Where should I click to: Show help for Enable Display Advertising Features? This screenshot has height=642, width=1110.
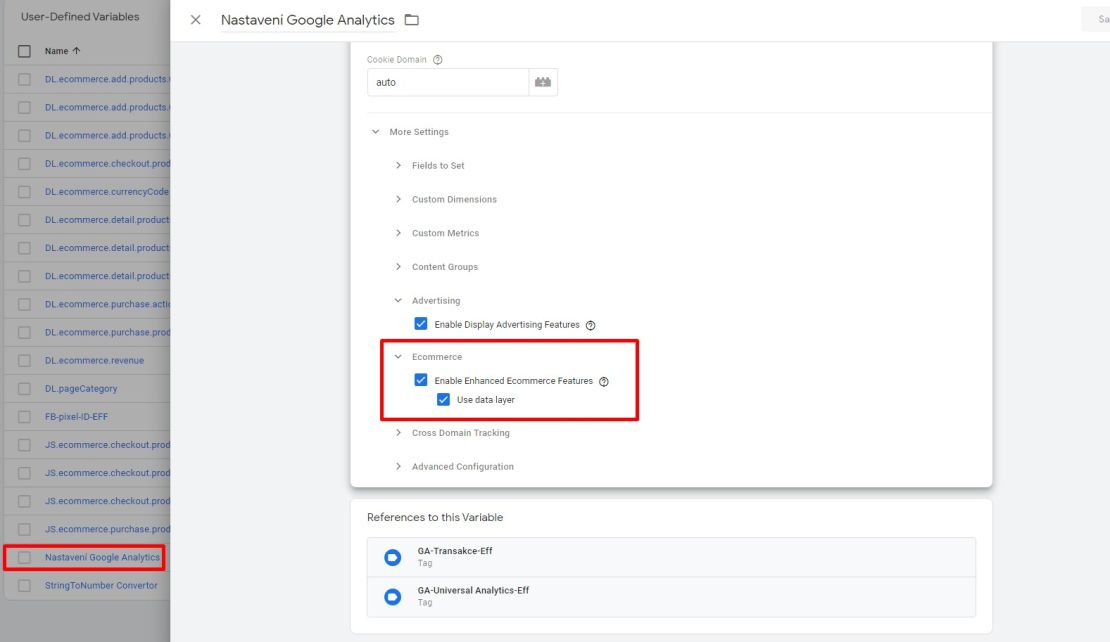[x=590, y=325]
